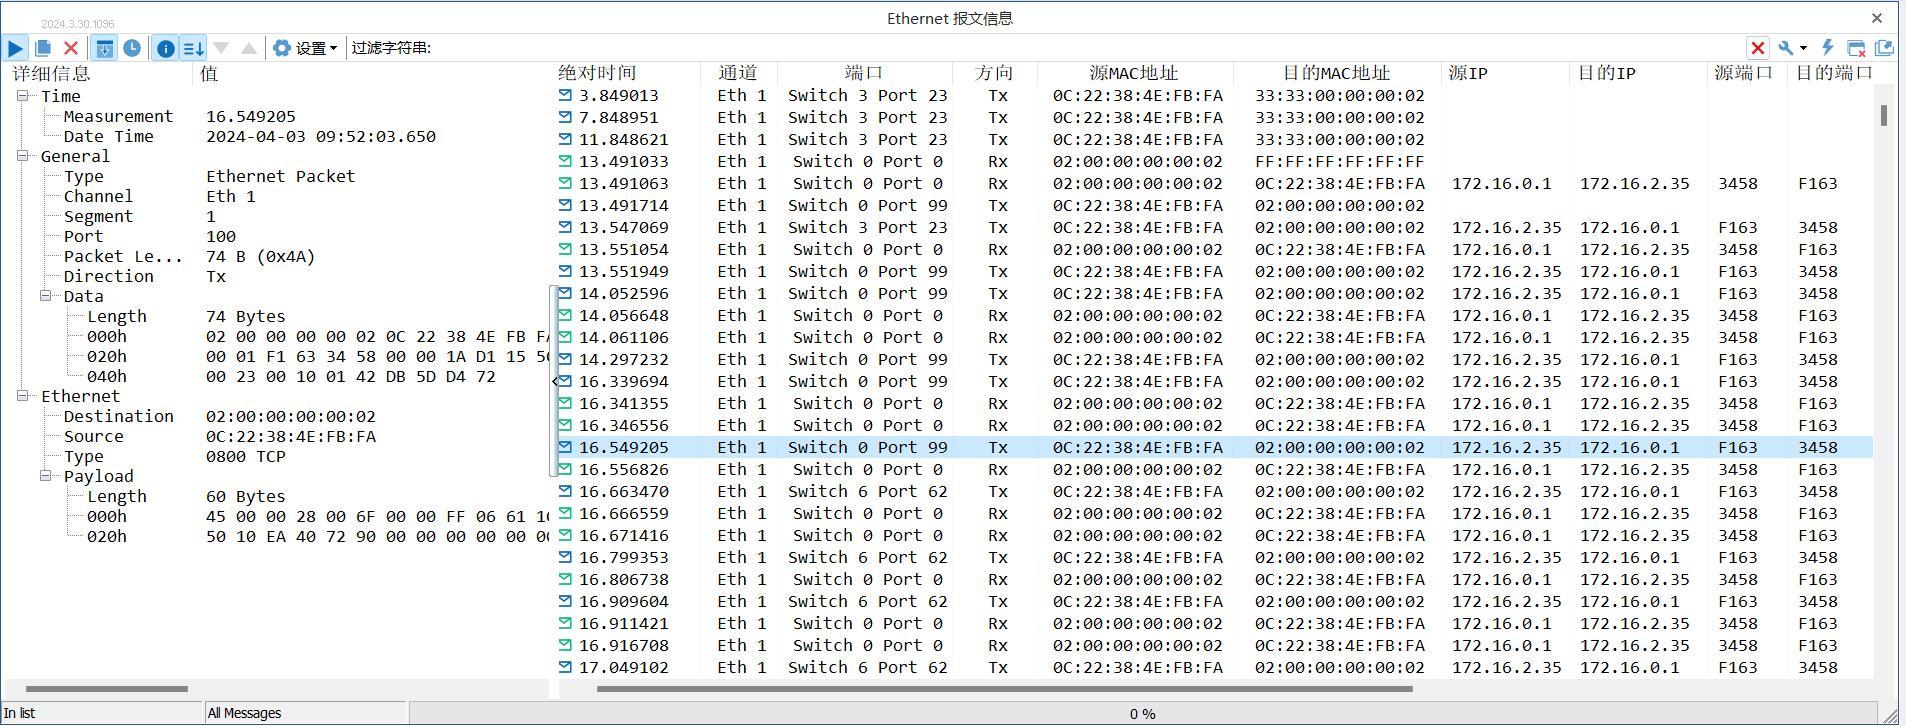Collapse the Payload tree node

(x=46, y=476)
